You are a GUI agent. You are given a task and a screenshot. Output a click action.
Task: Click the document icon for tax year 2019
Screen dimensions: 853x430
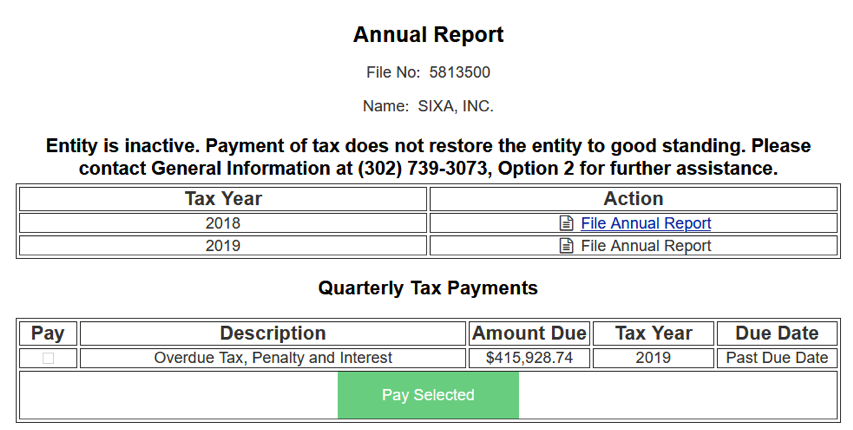[566, 246]
